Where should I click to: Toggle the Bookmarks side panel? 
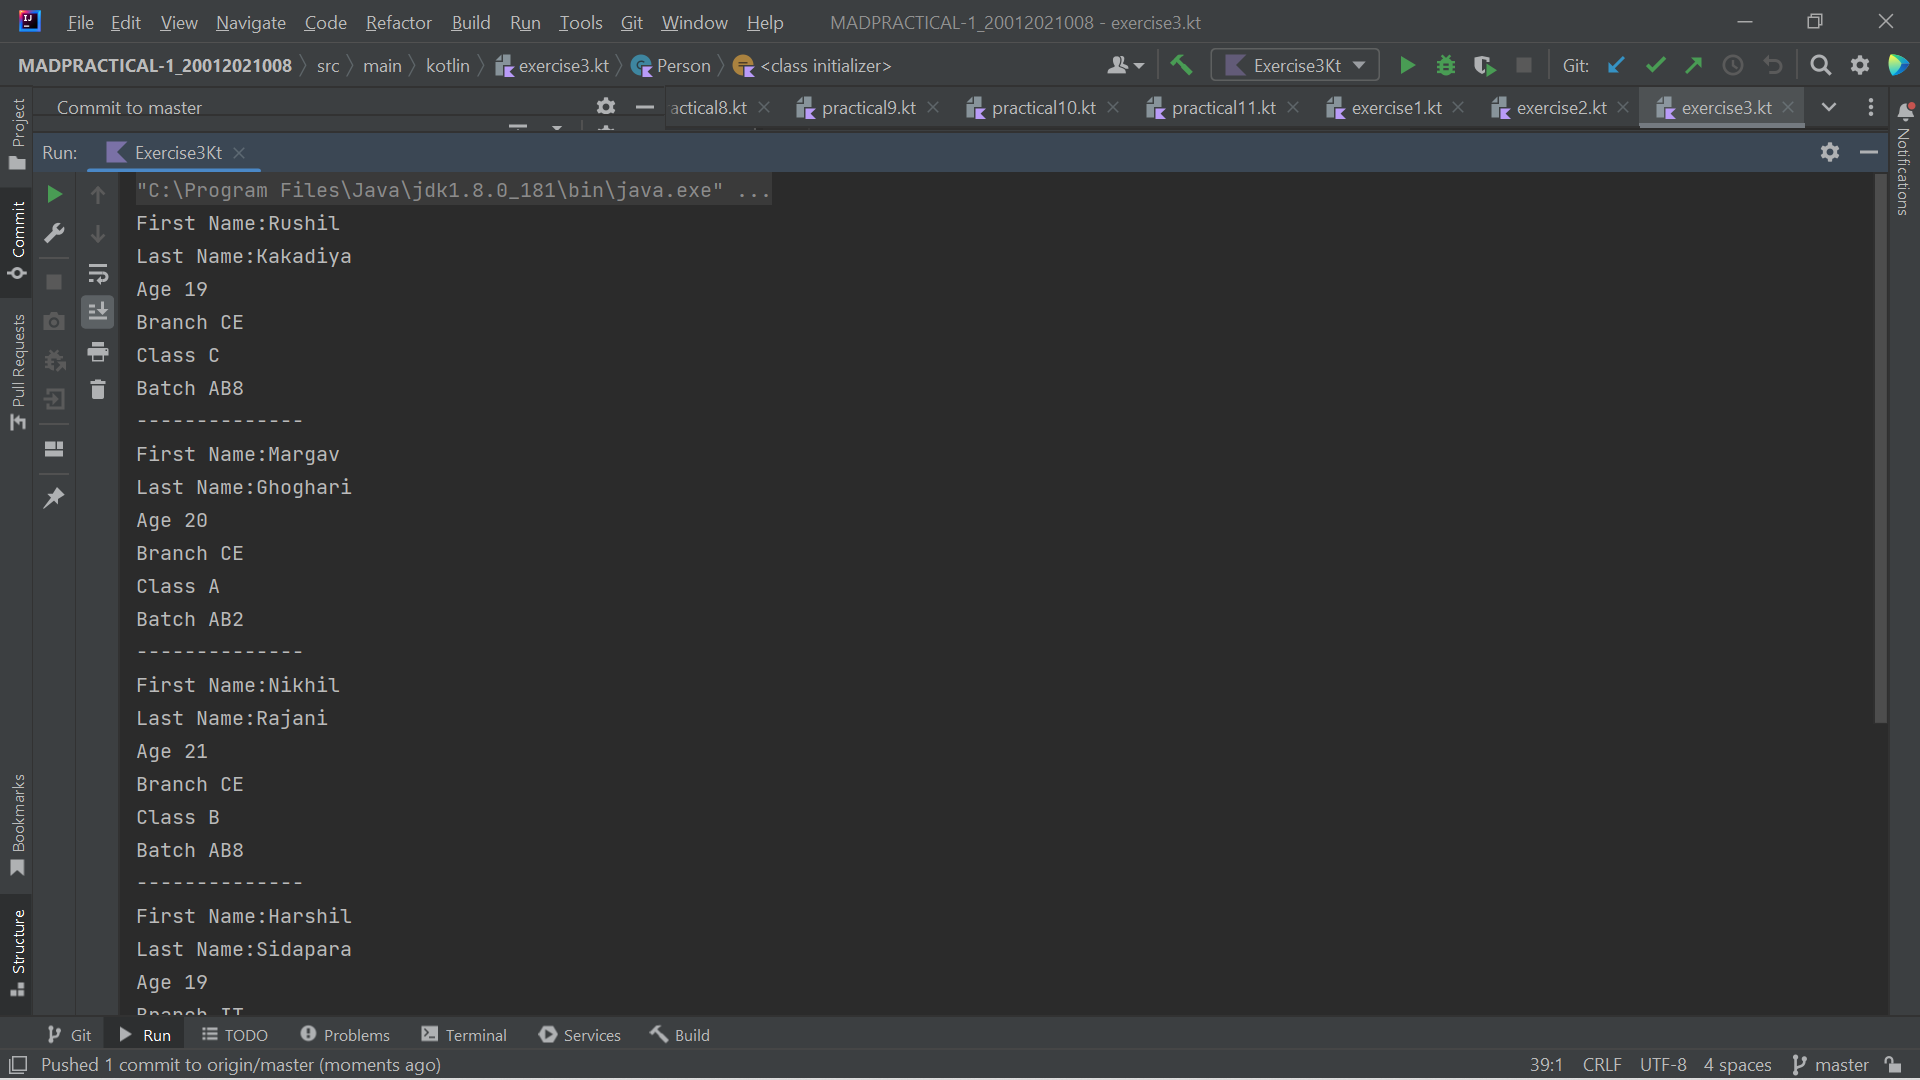click(x=18, y=826)
